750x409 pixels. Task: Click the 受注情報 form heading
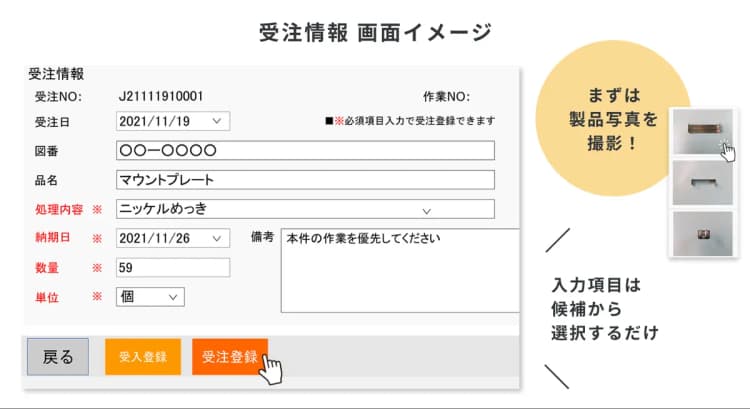tap(57, 74)
